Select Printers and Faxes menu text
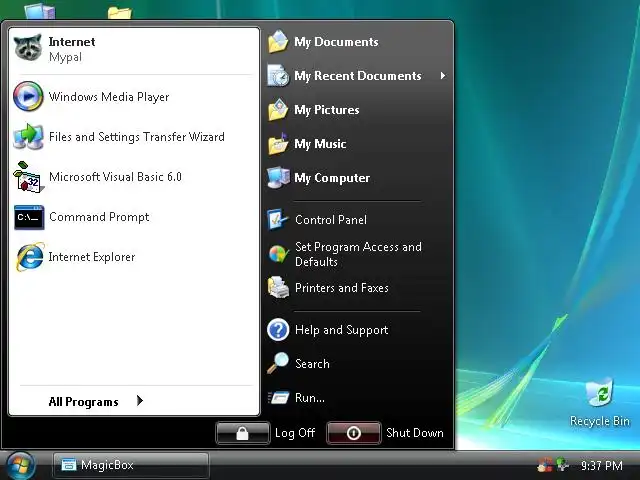640x480 pixels. 342,288
